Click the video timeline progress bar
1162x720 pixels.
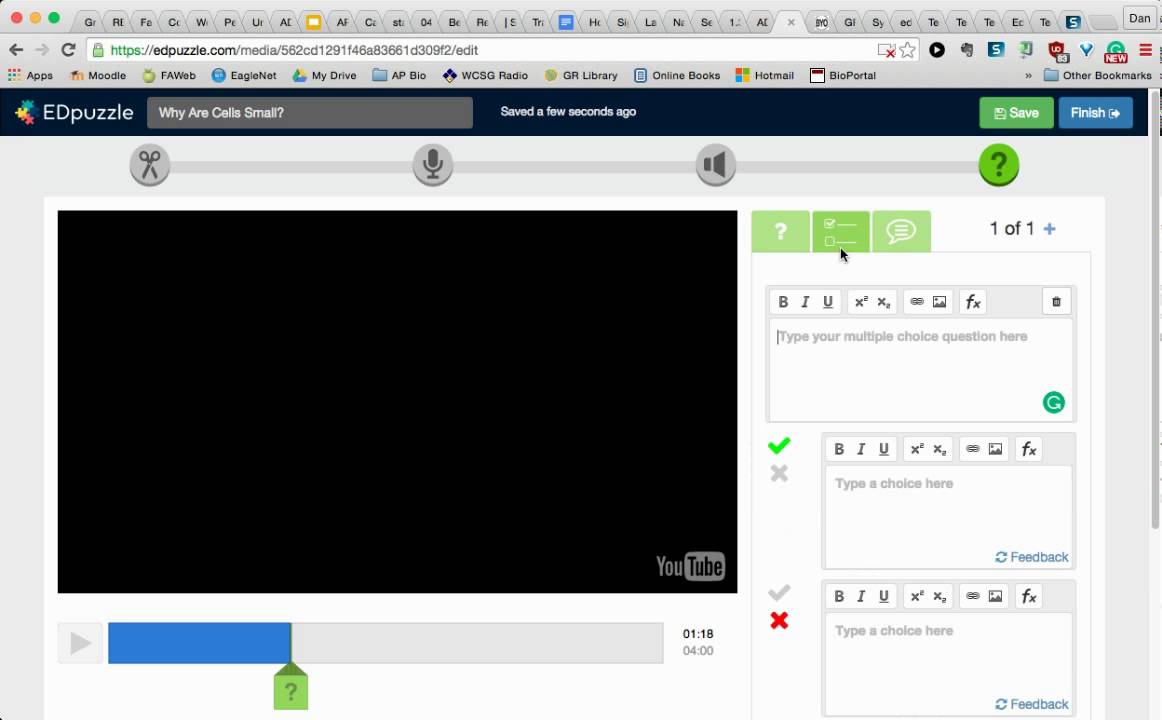[x=385, y=643]
